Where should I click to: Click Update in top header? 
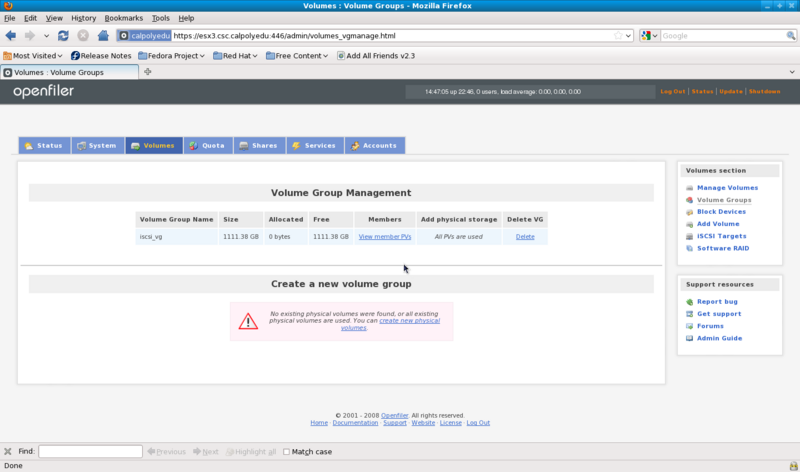pos(731,91)
